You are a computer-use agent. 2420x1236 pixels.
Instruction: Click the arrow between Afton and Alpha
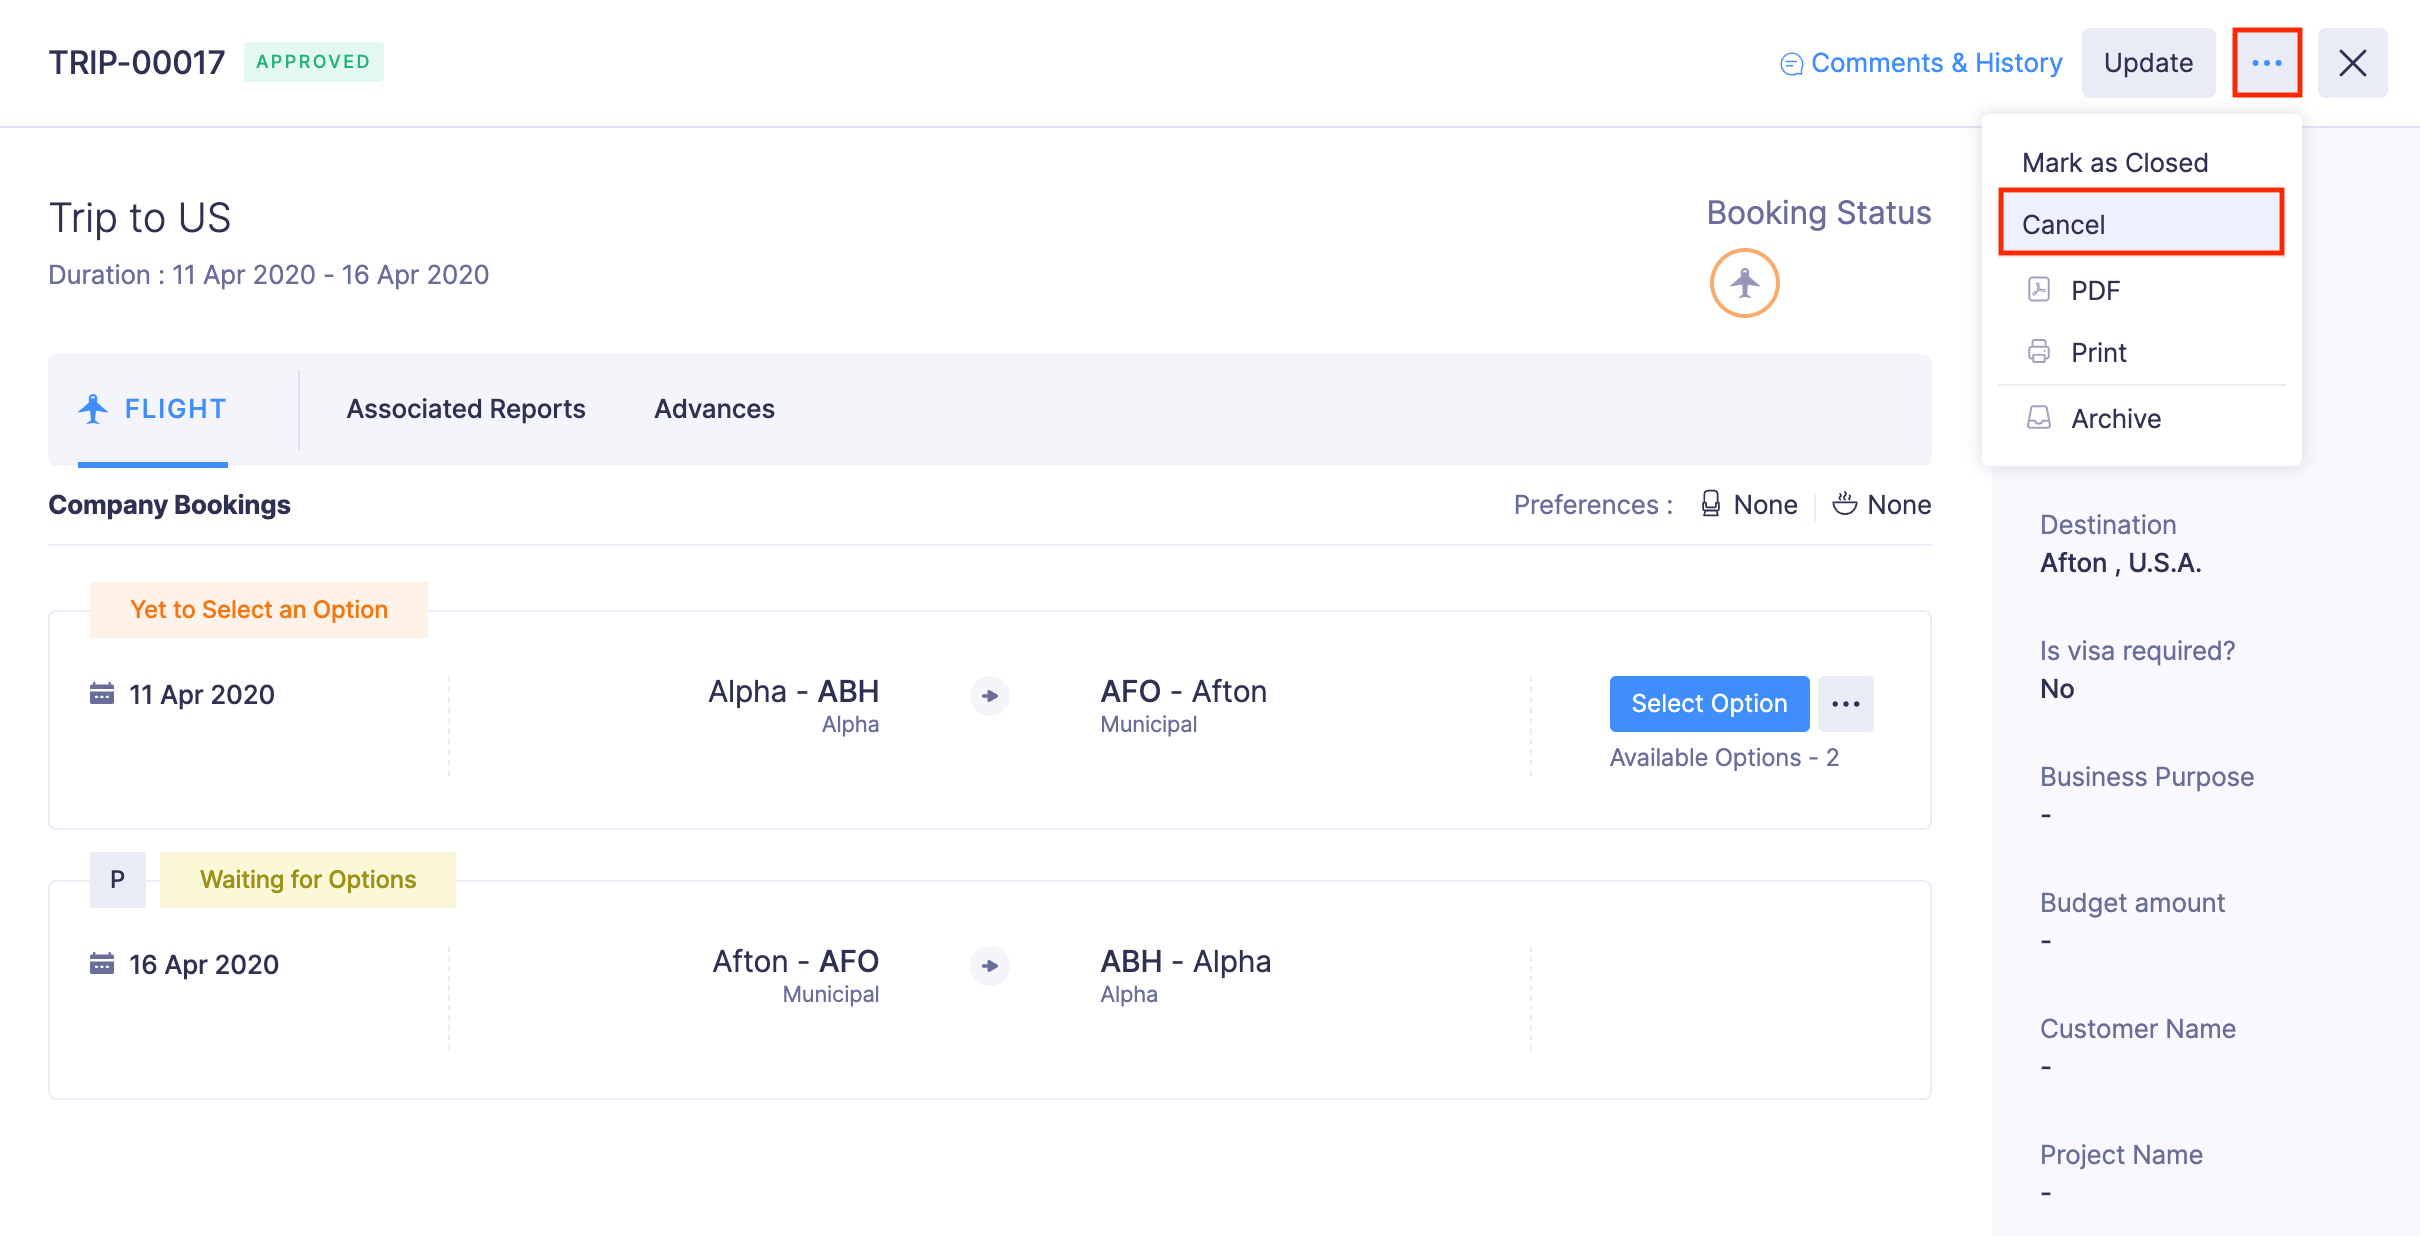[x=989, y=966]
